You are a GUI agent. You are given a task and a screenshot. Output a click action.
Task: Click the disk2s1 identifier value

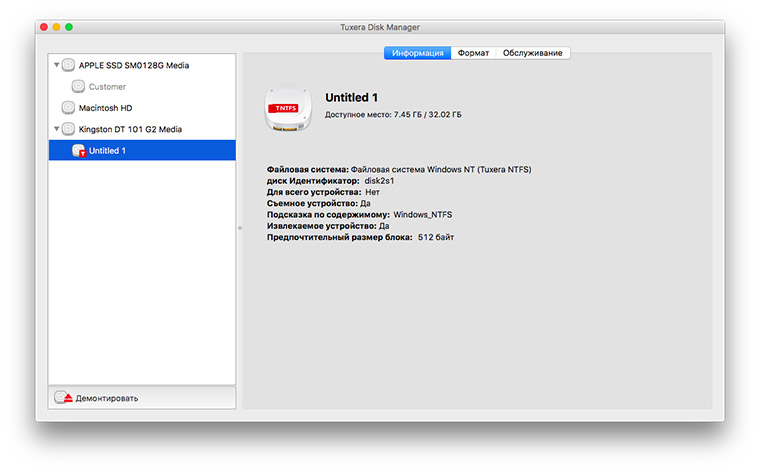(x=380, y=181)
